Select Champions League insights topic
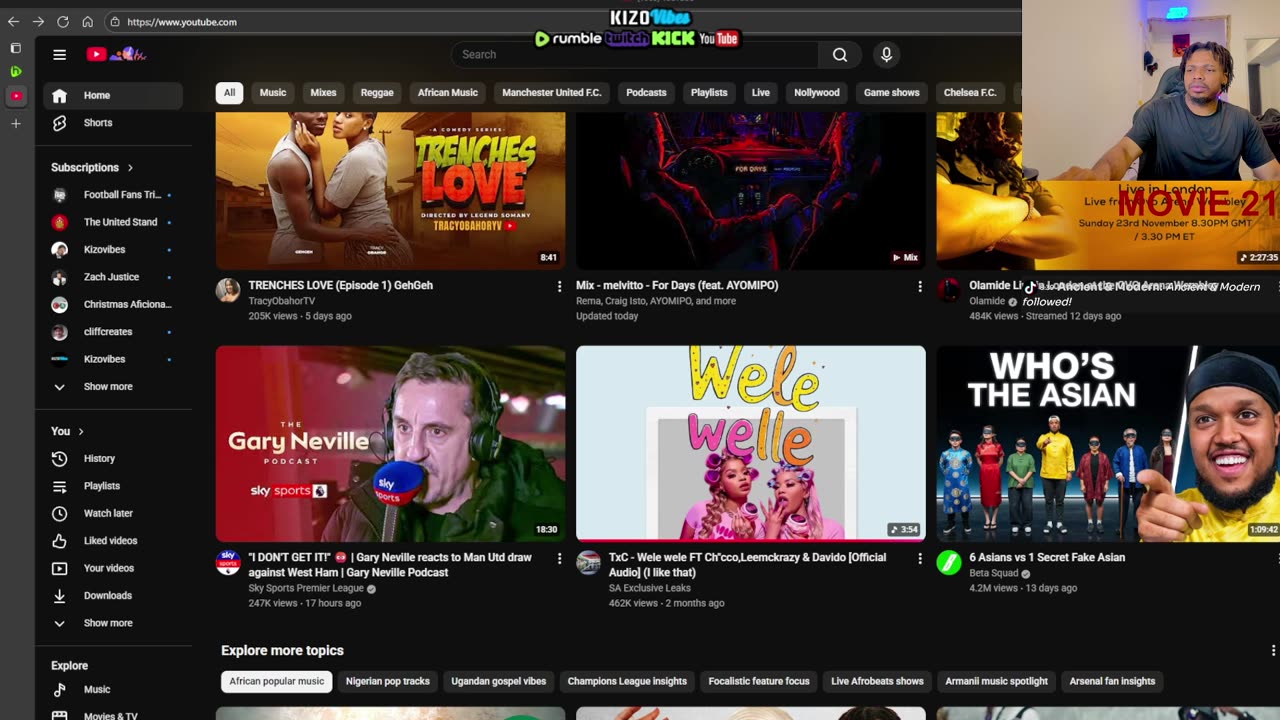This screenshot has width=1280, height=720. point(627,681)
